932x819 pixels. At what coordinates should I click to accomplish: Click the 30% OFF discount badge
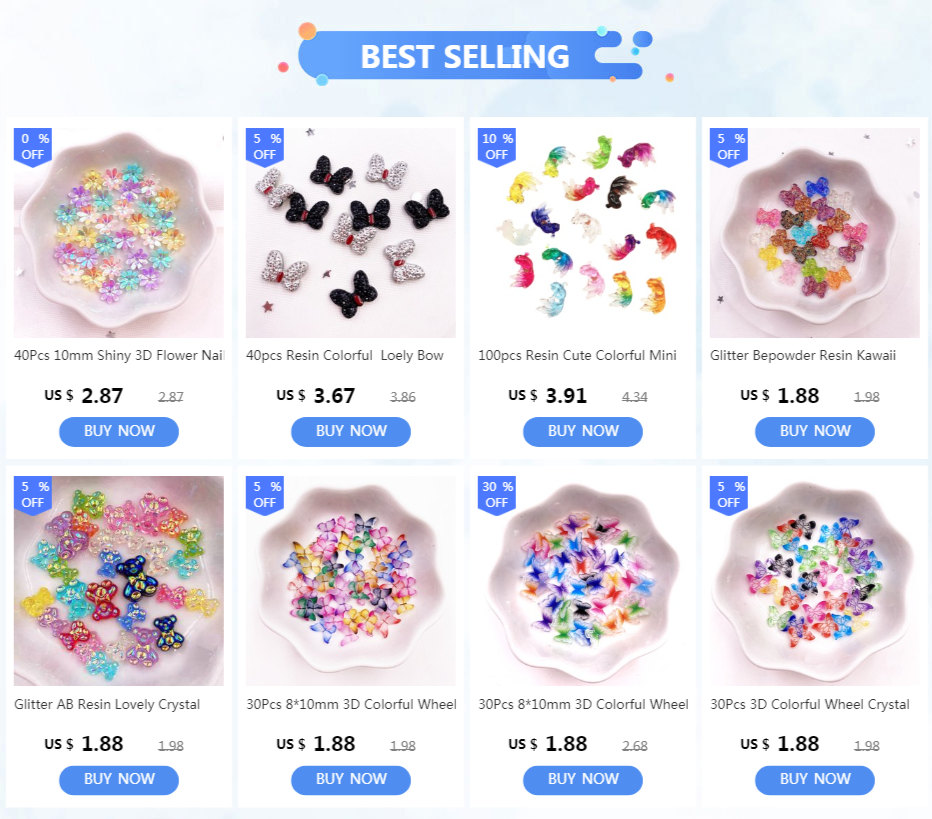click(x=497, y=495)
